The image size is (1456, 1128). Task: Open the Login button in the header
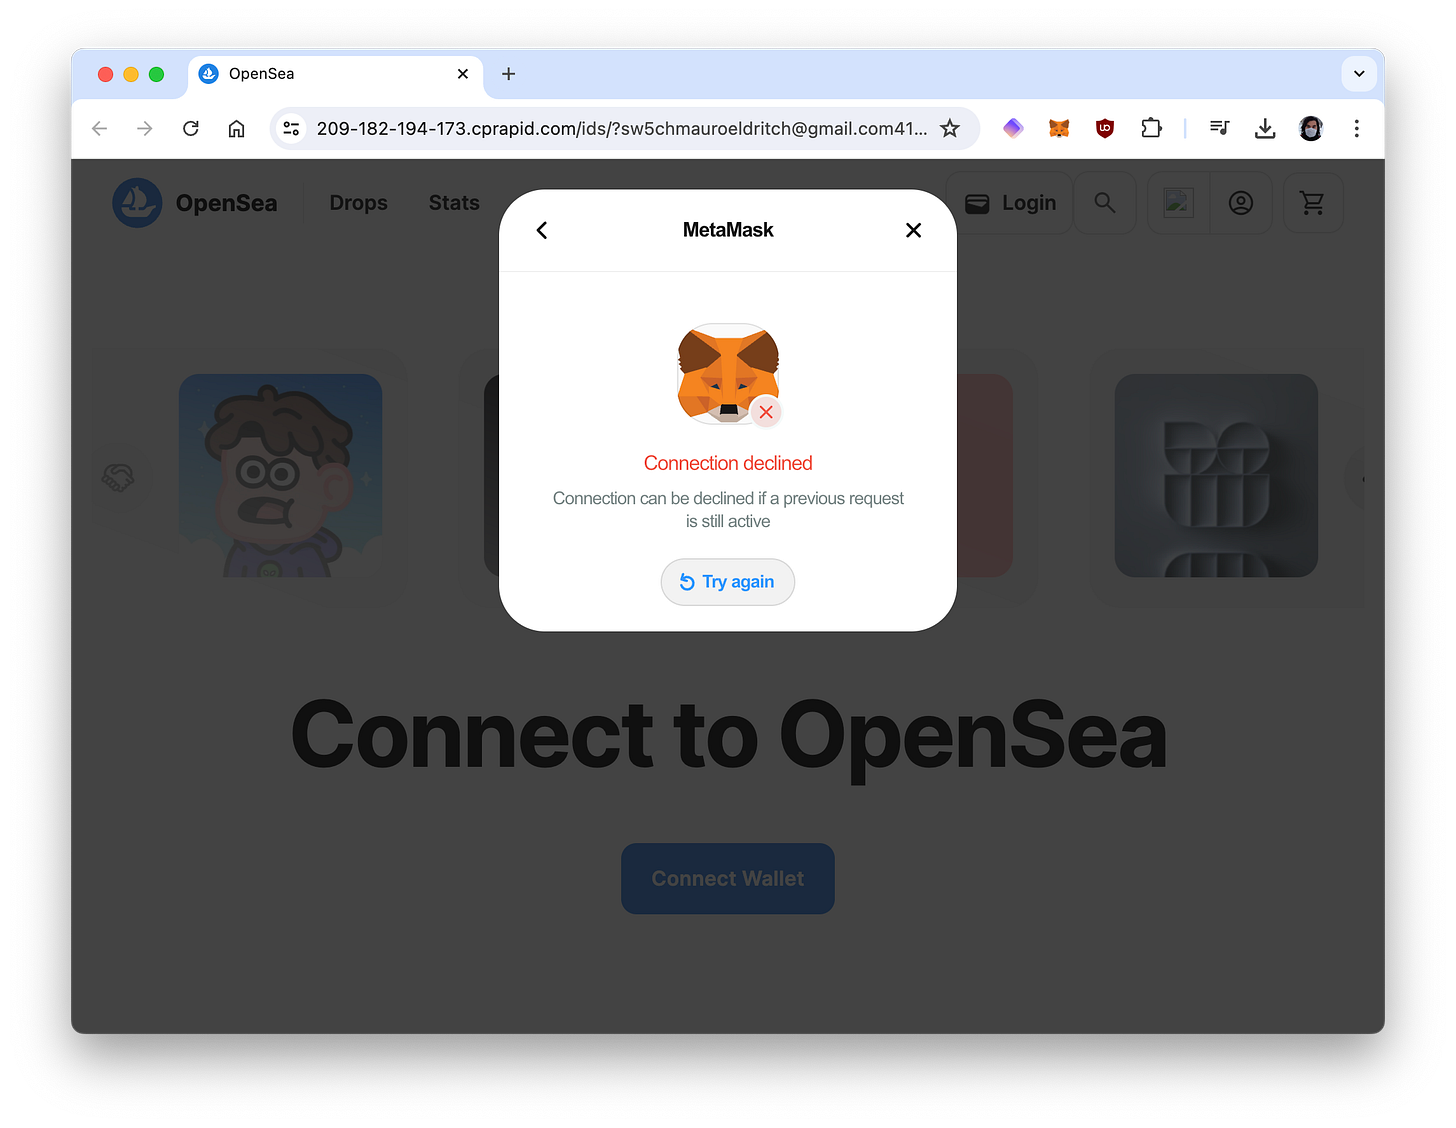(1009, 203)
